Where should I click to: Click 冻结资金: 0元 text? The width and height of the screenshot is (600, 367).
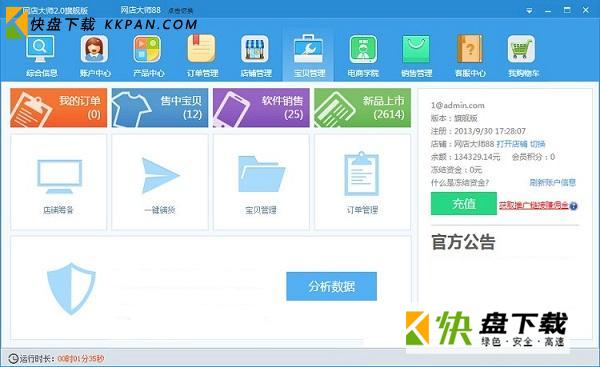(x=457, y=170)
